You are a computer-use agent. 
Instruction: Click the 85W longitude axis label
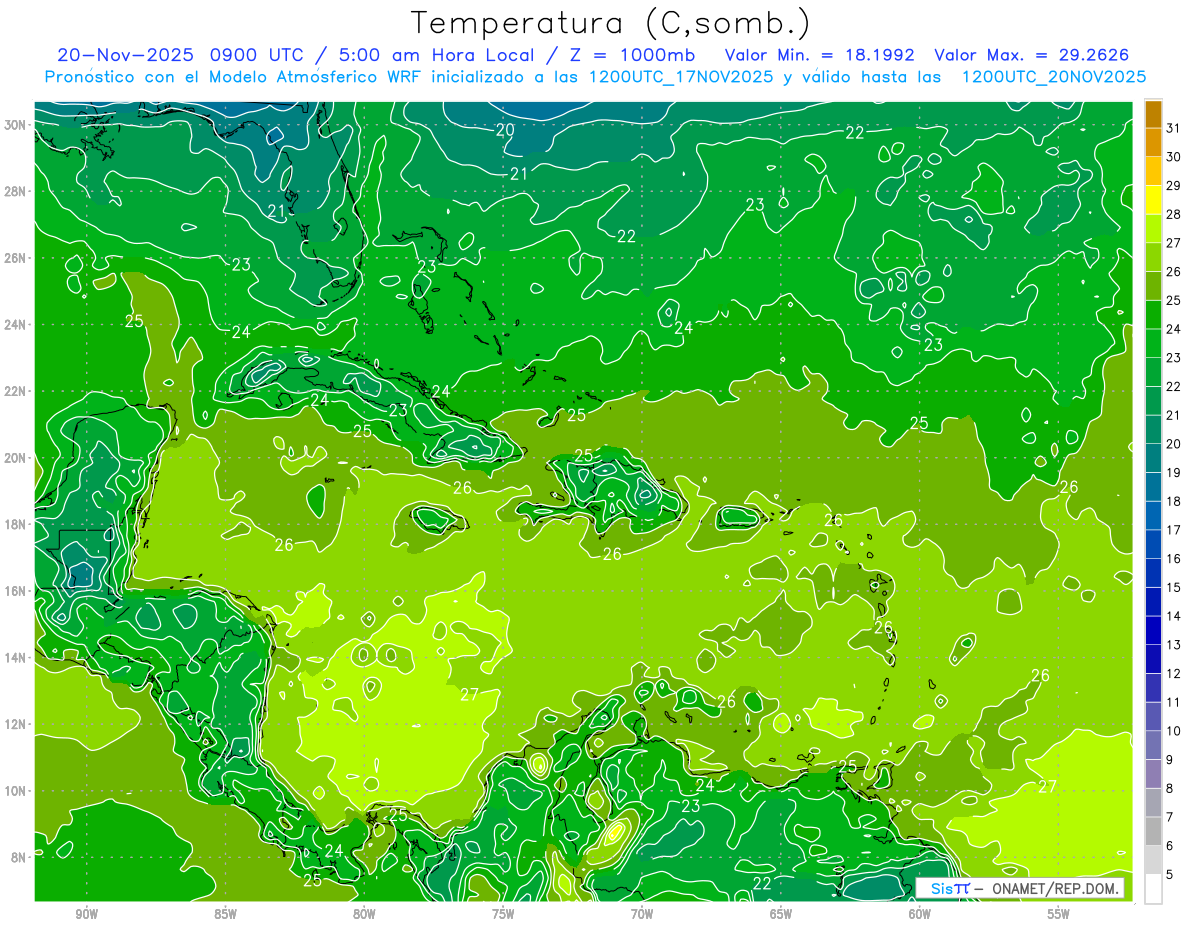(x=226, y=914)
